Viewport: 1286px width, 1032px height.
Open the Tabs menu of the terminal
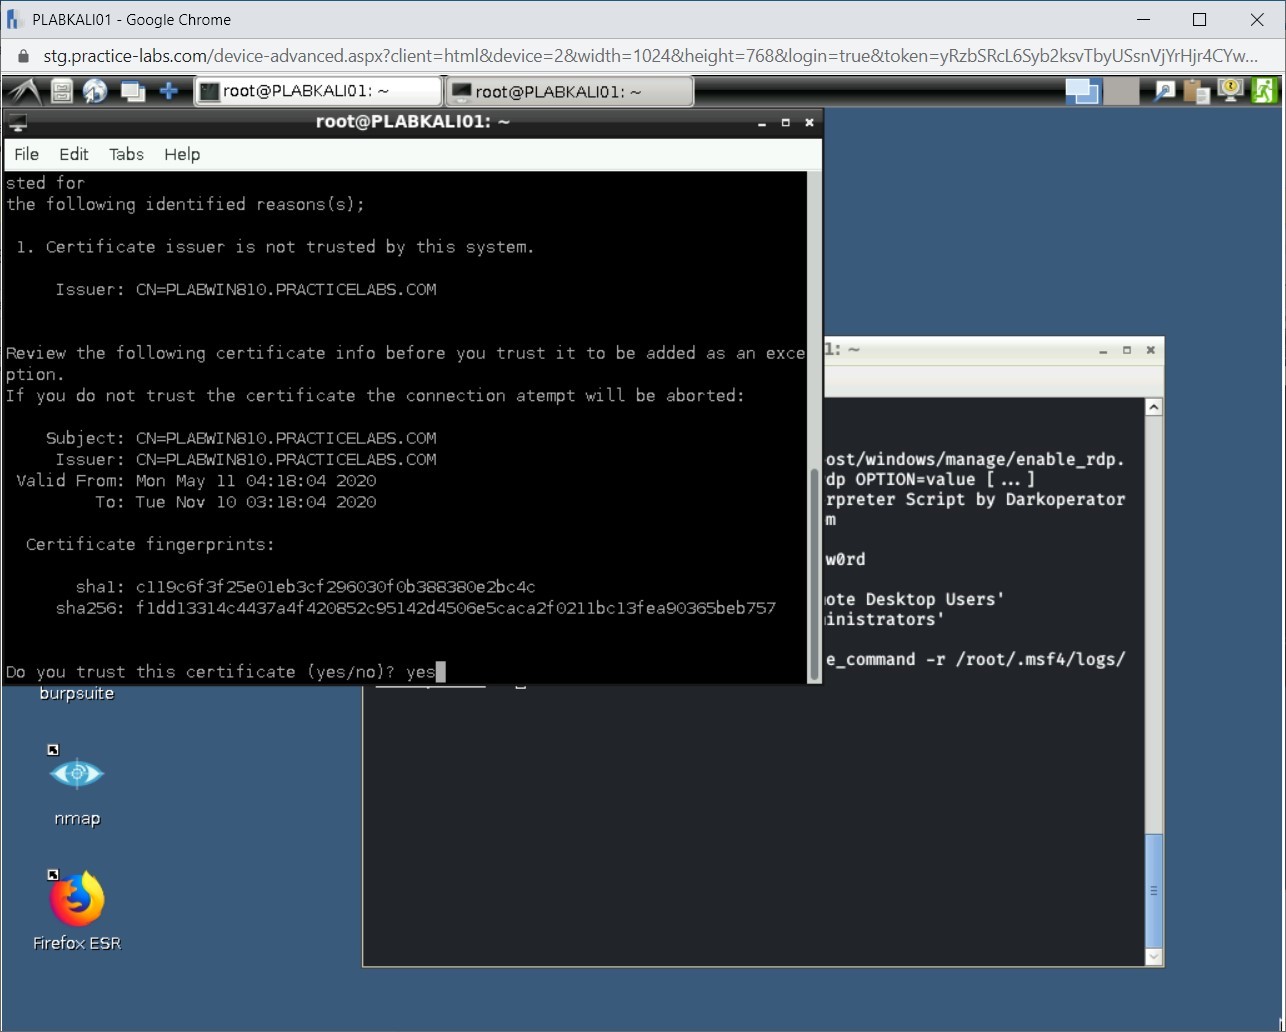[126, 154]
